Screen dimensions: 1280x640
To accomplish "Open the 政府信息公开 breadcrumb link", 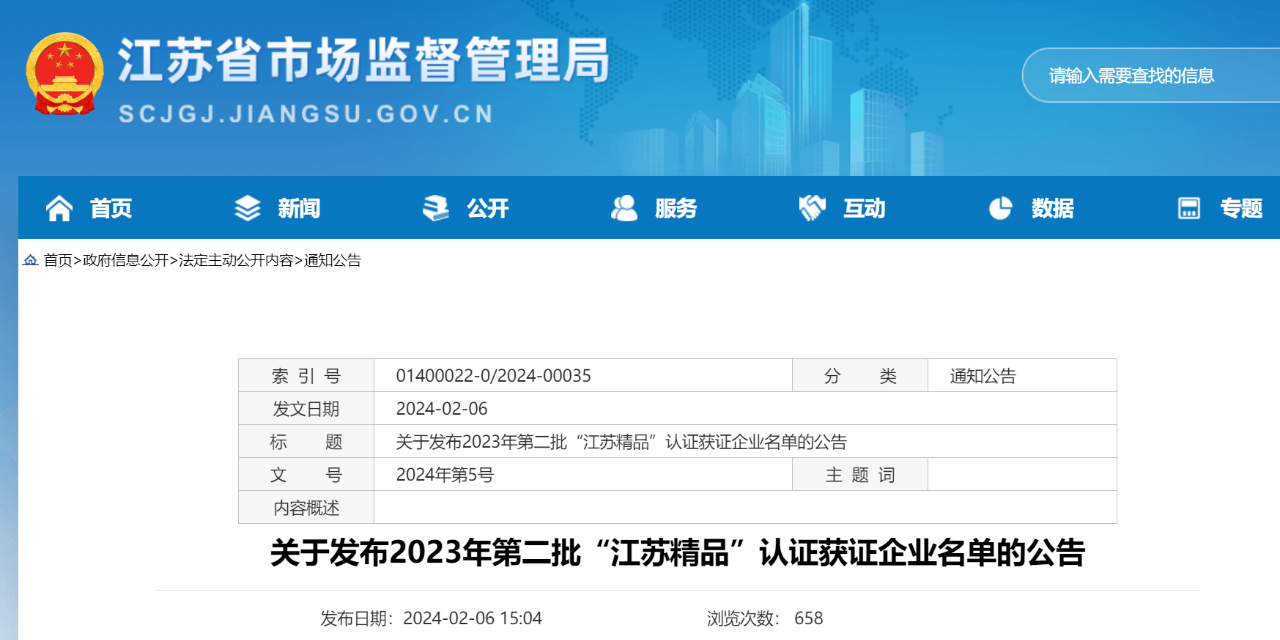I will tap(126, 260).
